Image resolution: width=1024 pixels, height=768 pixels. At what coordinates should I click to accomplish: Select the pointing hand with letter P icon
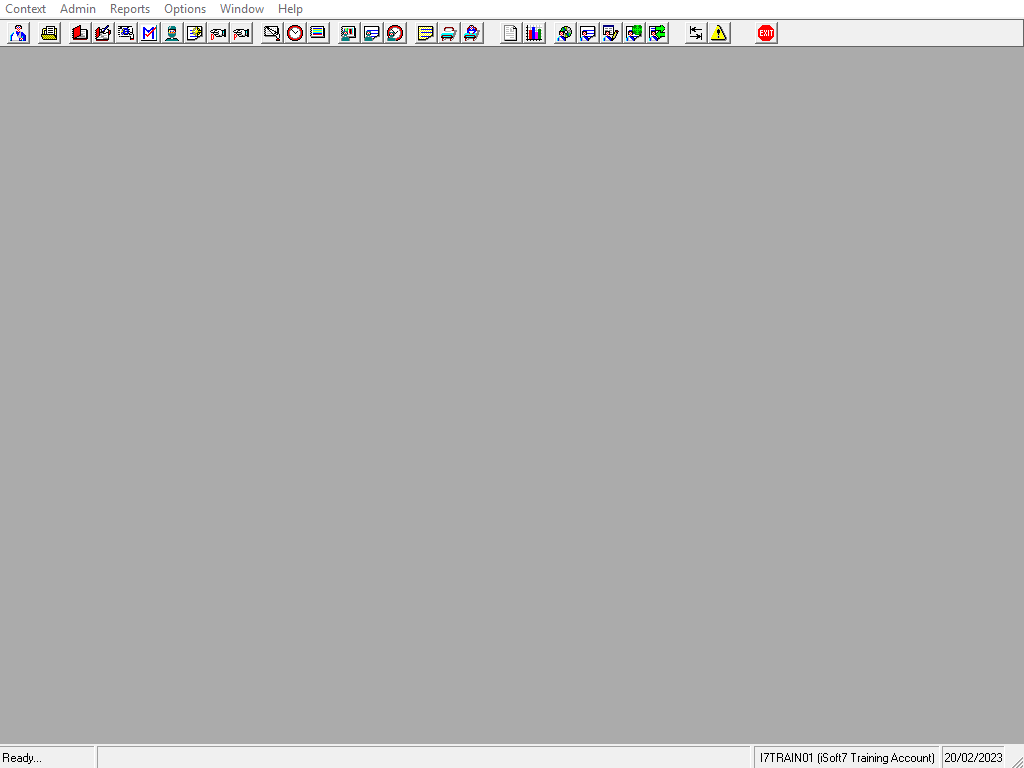[241, 33]
